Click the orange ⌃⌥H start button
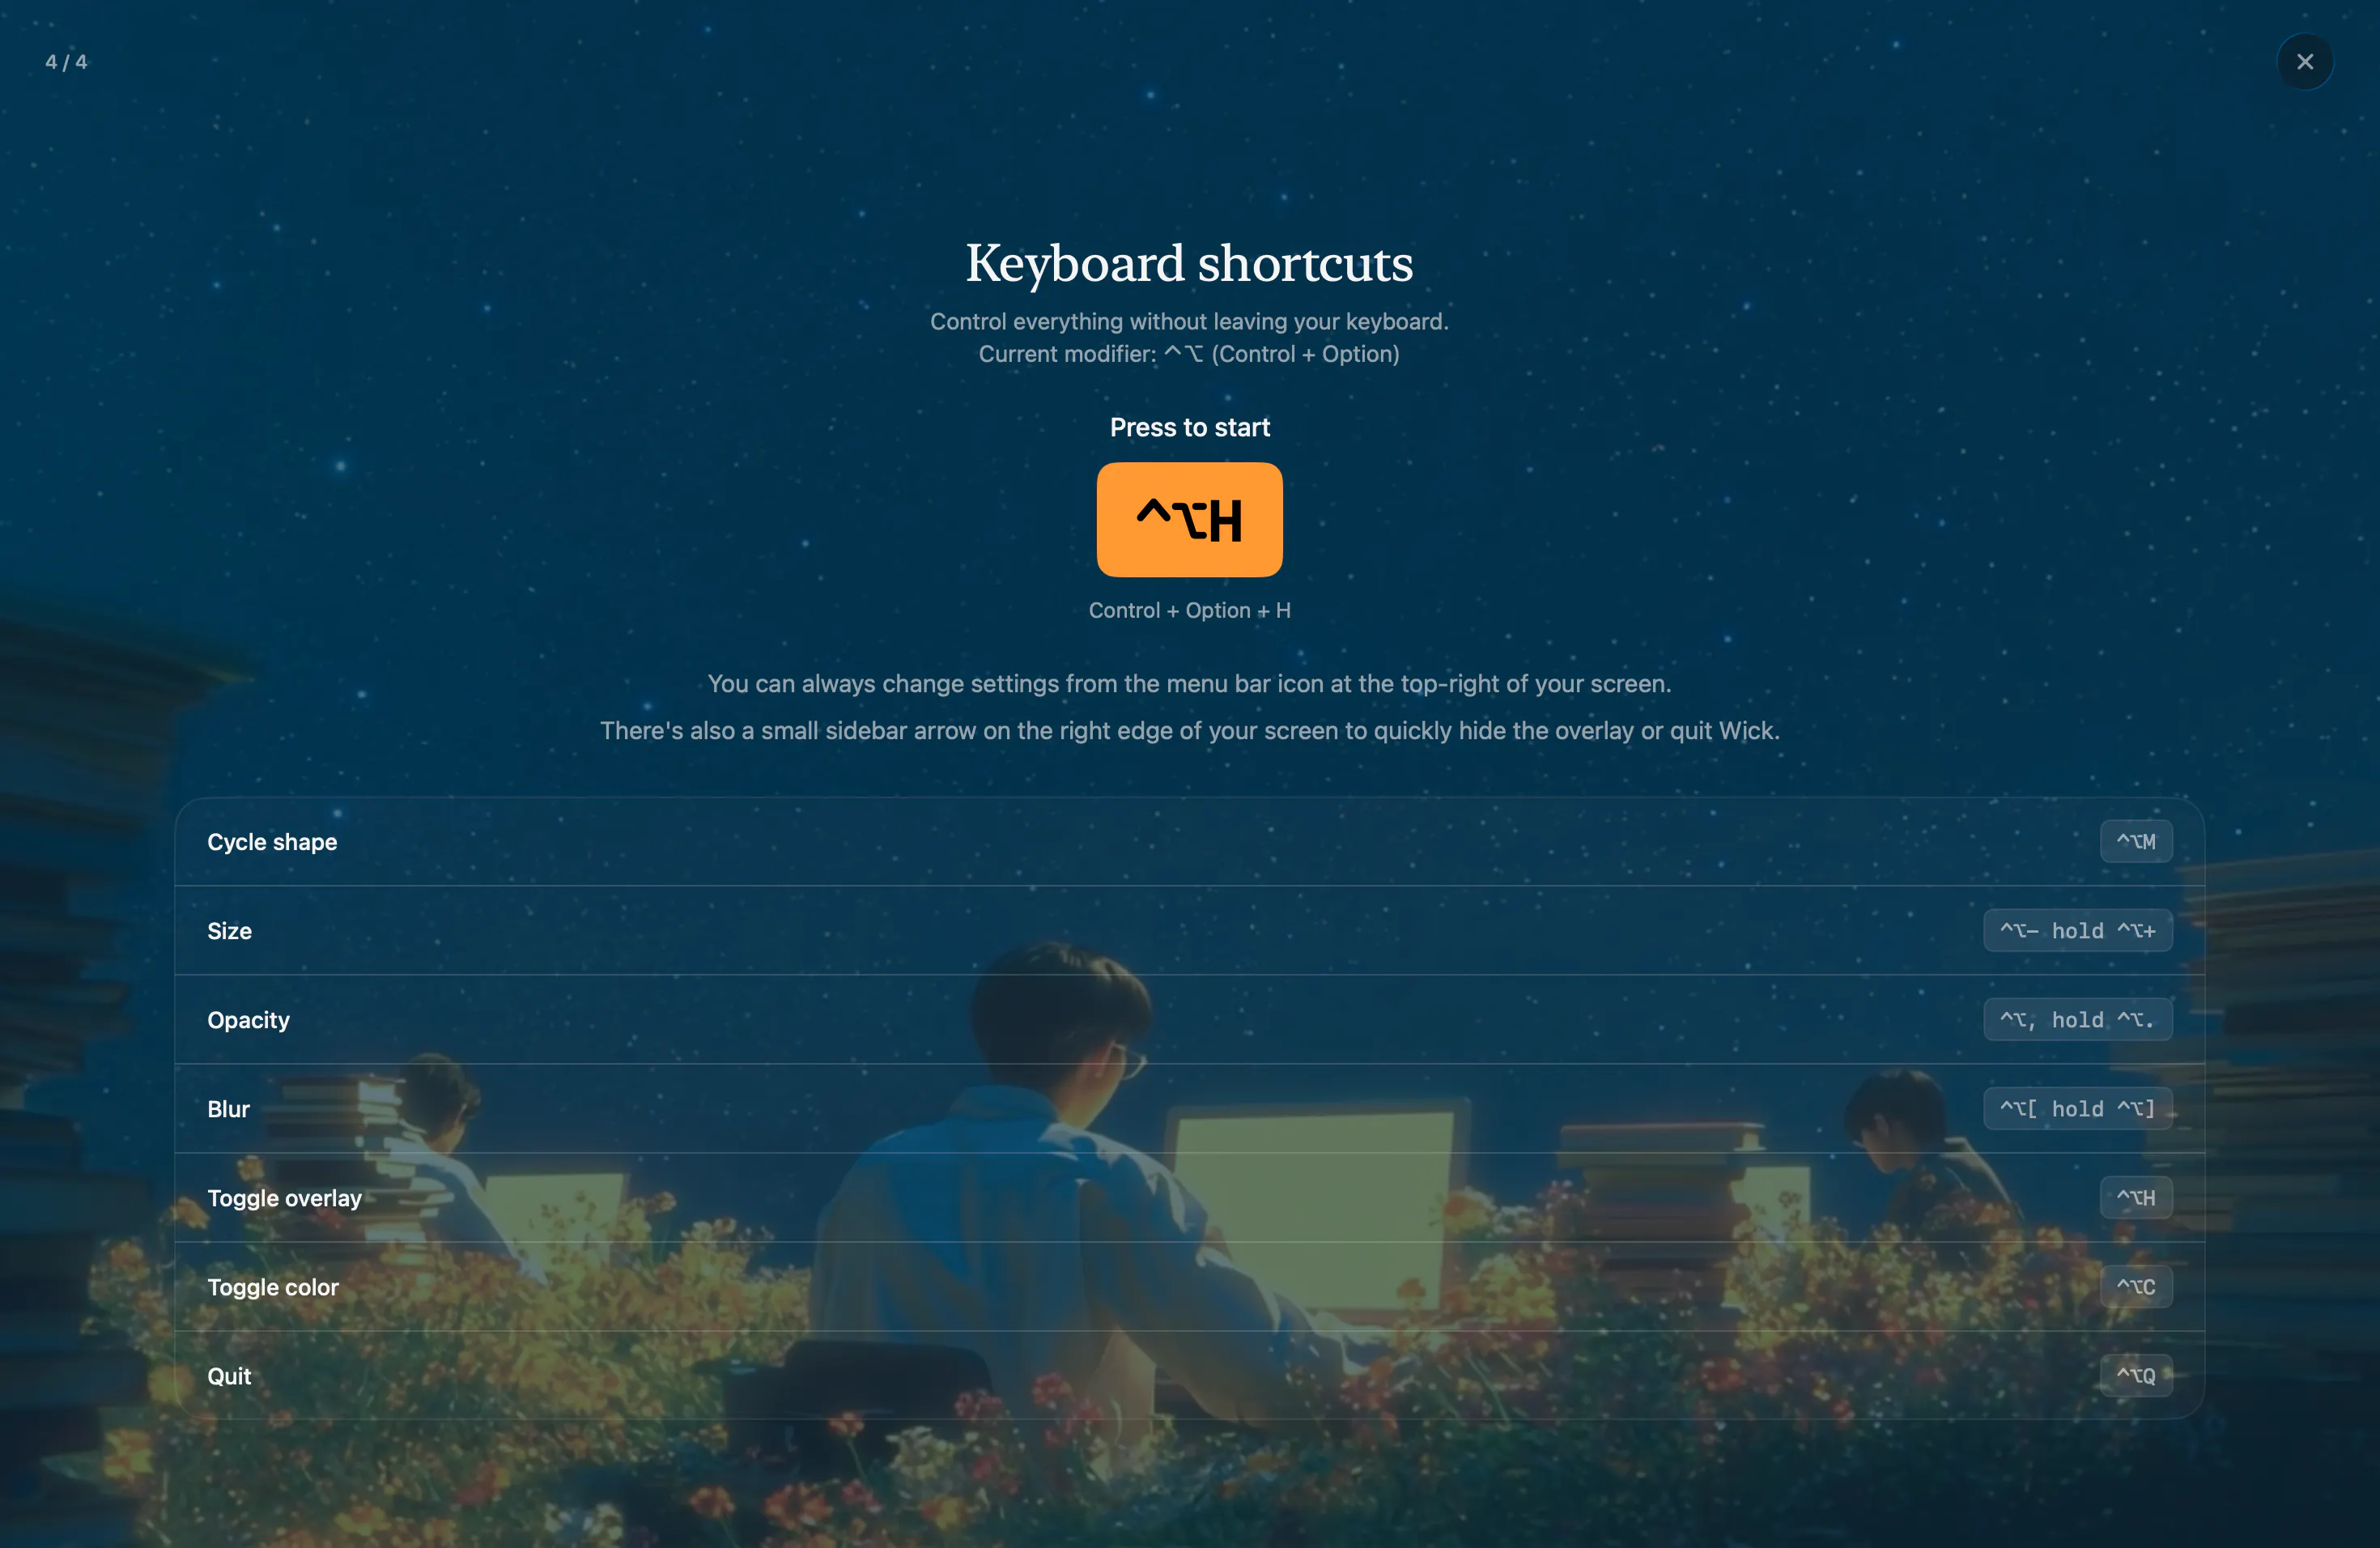The height and width of the screenshot is (1548, 2380). click(1189, 519)
